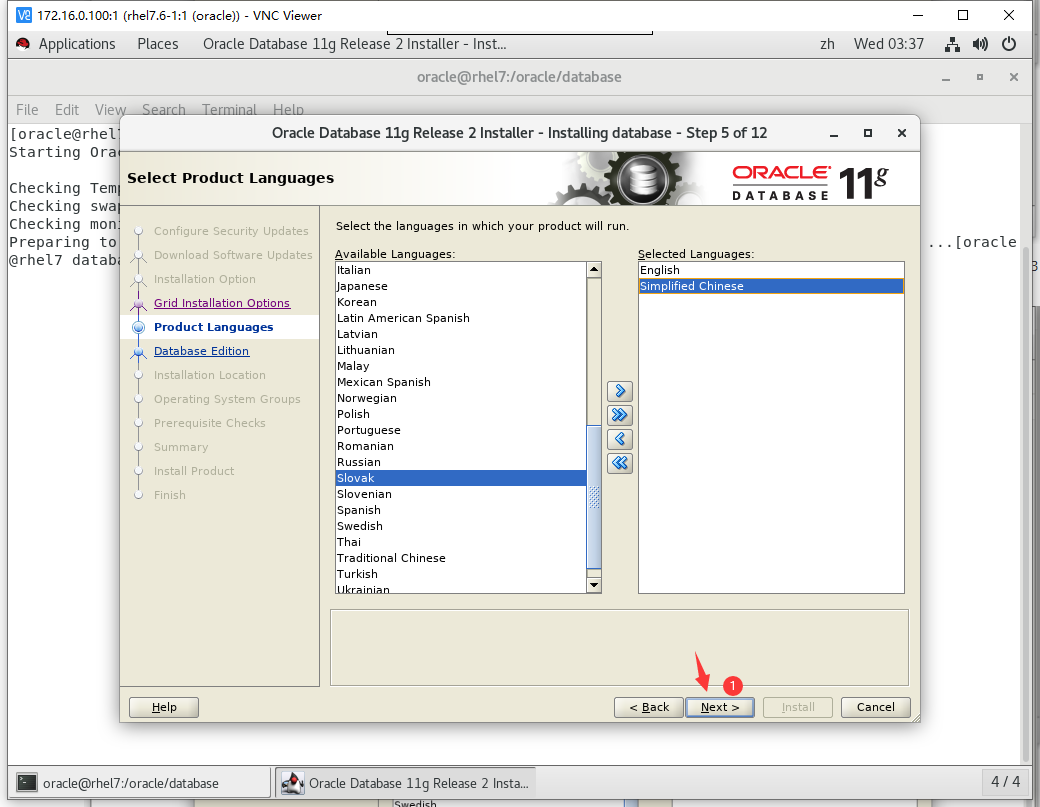Open the Grid Installation Options step link

222,303
